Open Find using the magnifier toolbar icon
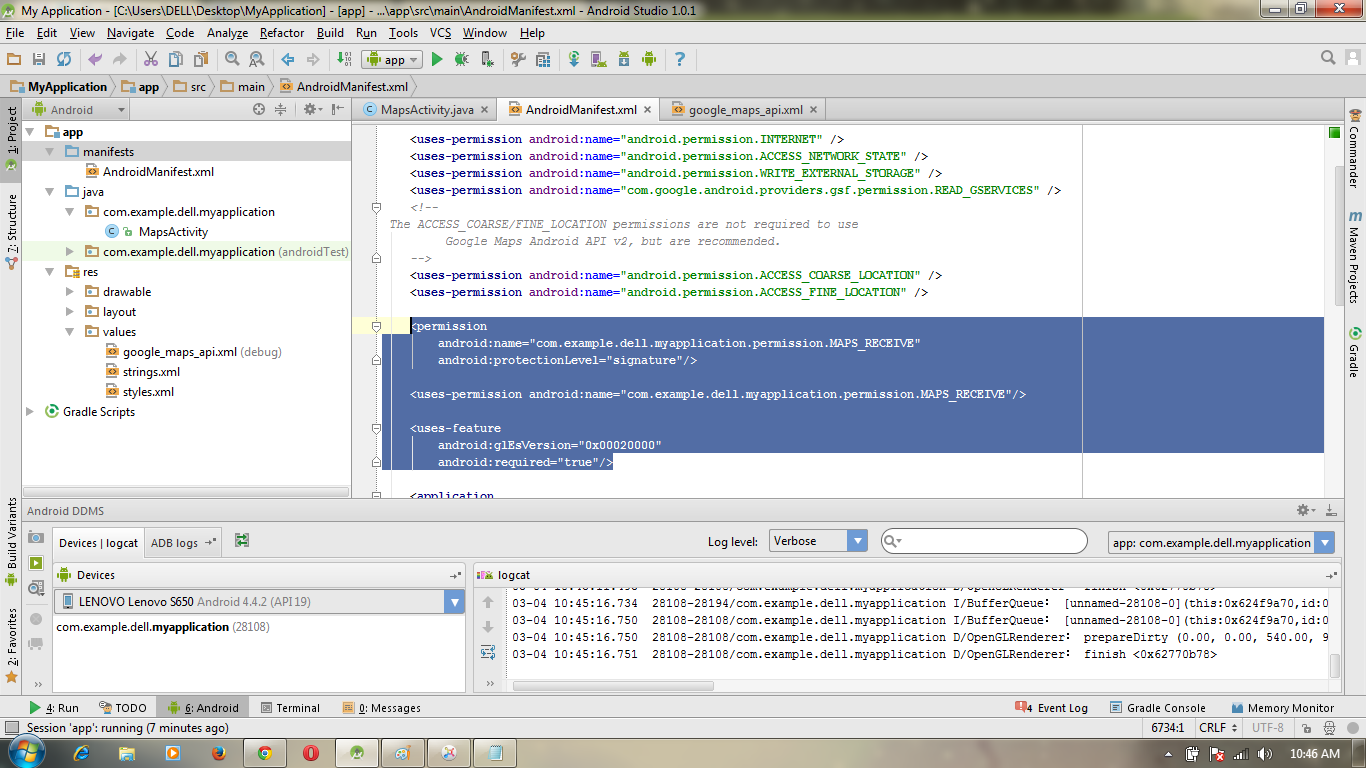 232,60
